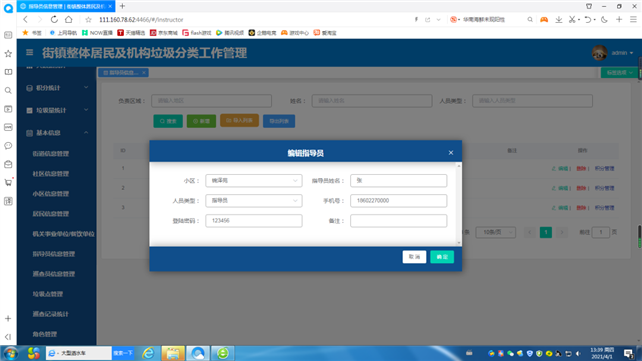
Task: Open 小区信息管理 in the sidebar
Action: [x=51, y=194]
